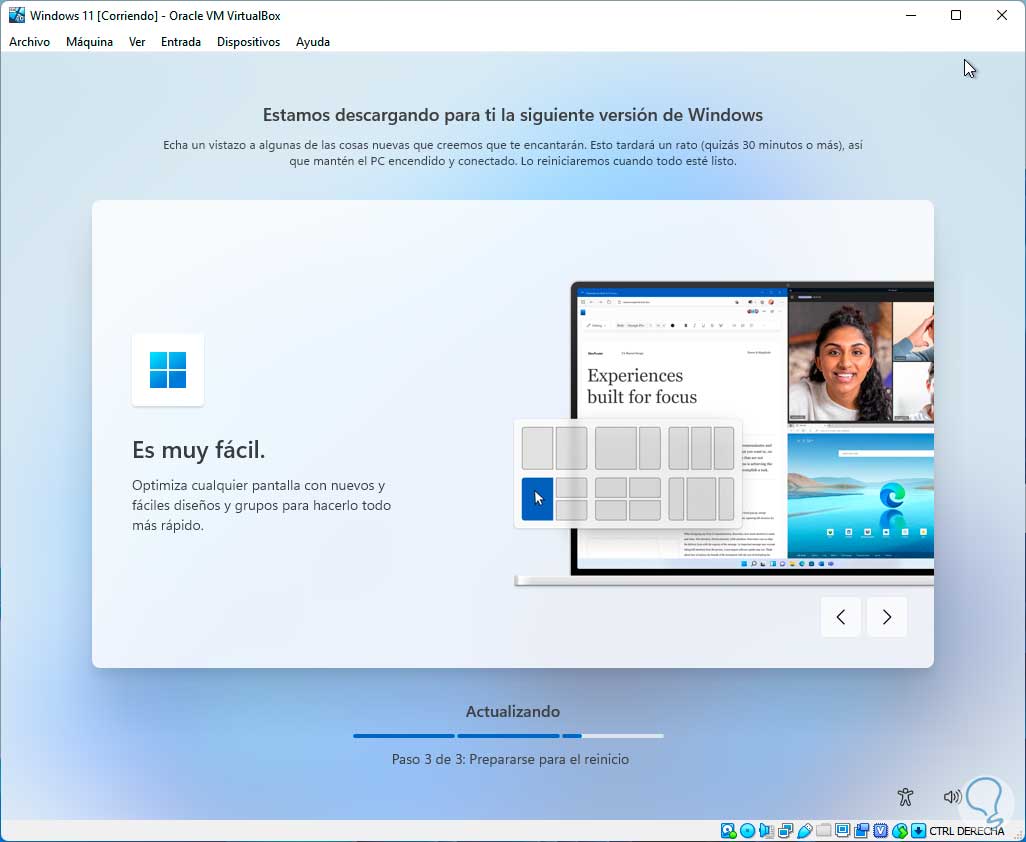Minimize the VirtualBox window

[911, 15]
